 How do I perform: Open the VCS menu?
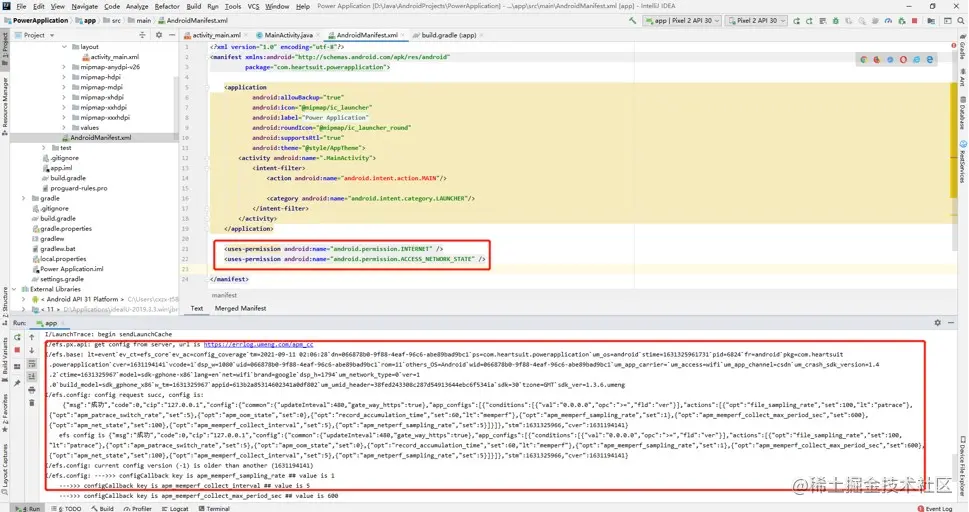(253, 6)
